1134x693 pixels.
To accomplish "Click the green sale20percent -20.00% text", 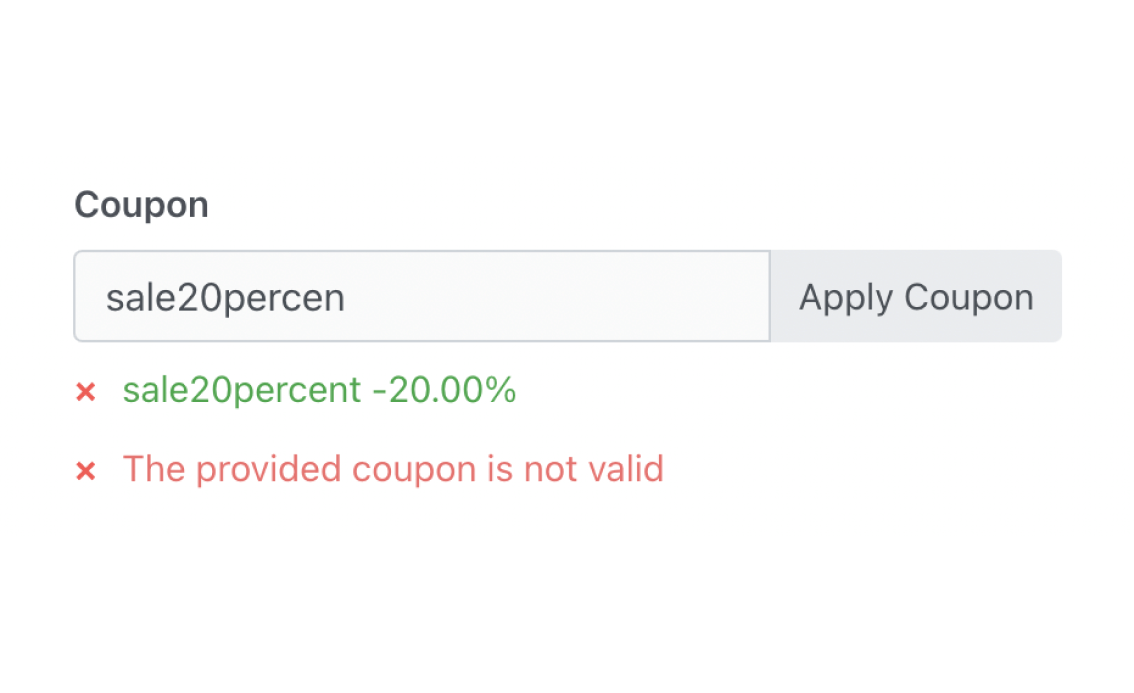I will pyautogui.click(x=319, y=391).
